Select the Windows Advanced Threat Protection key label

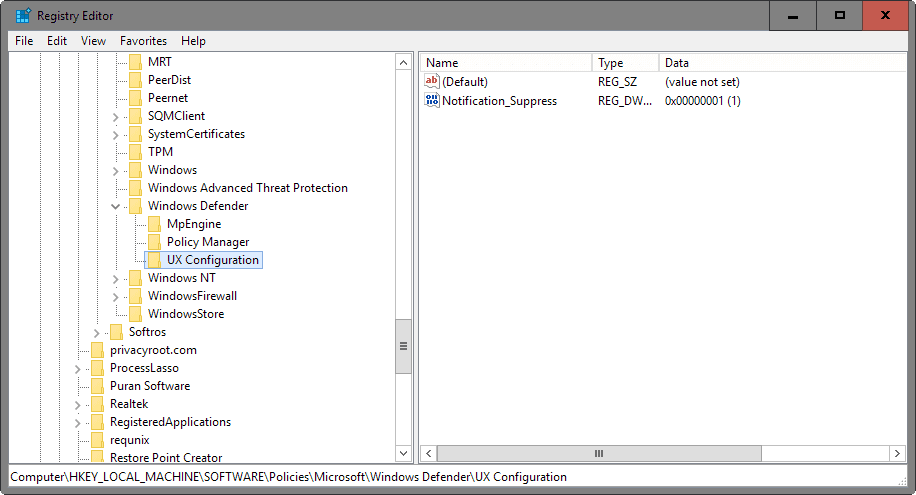[248, 188]
